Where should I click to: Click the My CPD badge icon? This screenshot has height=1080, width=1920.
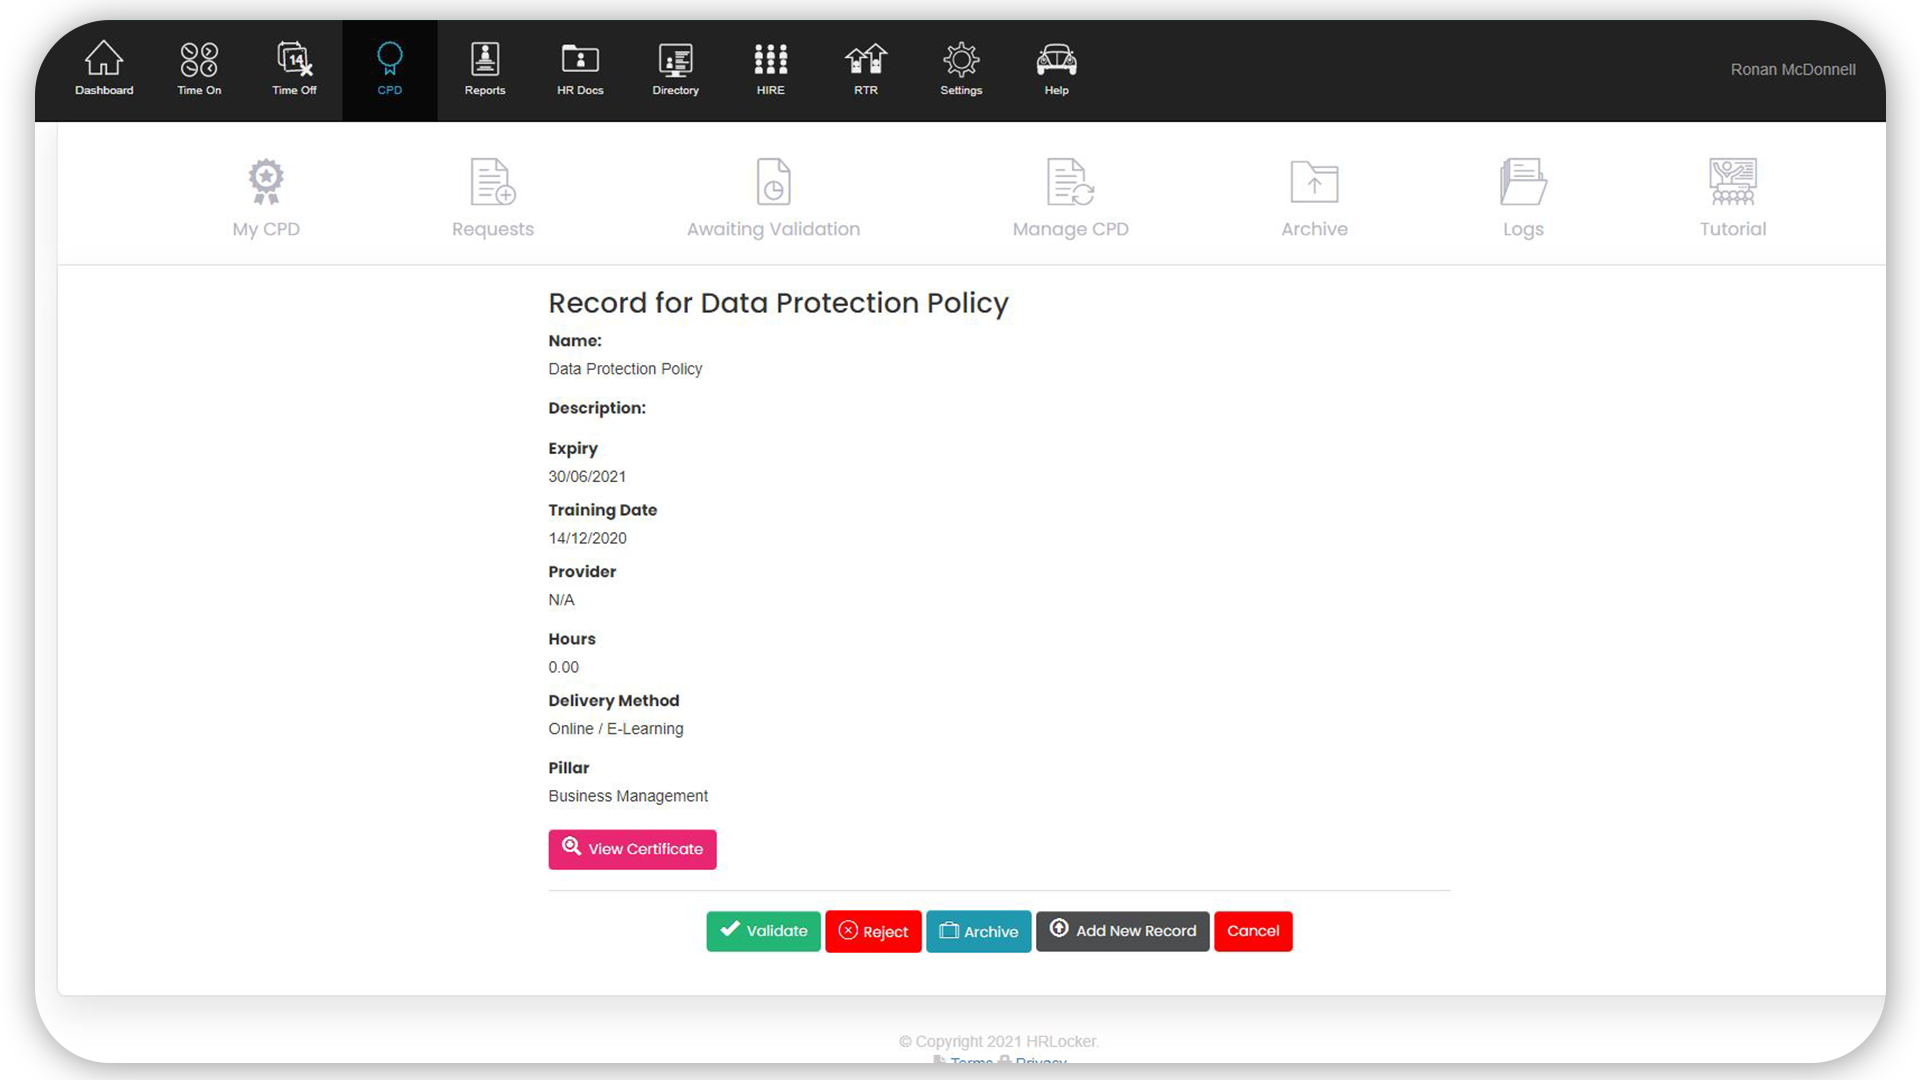click(266, 181)
